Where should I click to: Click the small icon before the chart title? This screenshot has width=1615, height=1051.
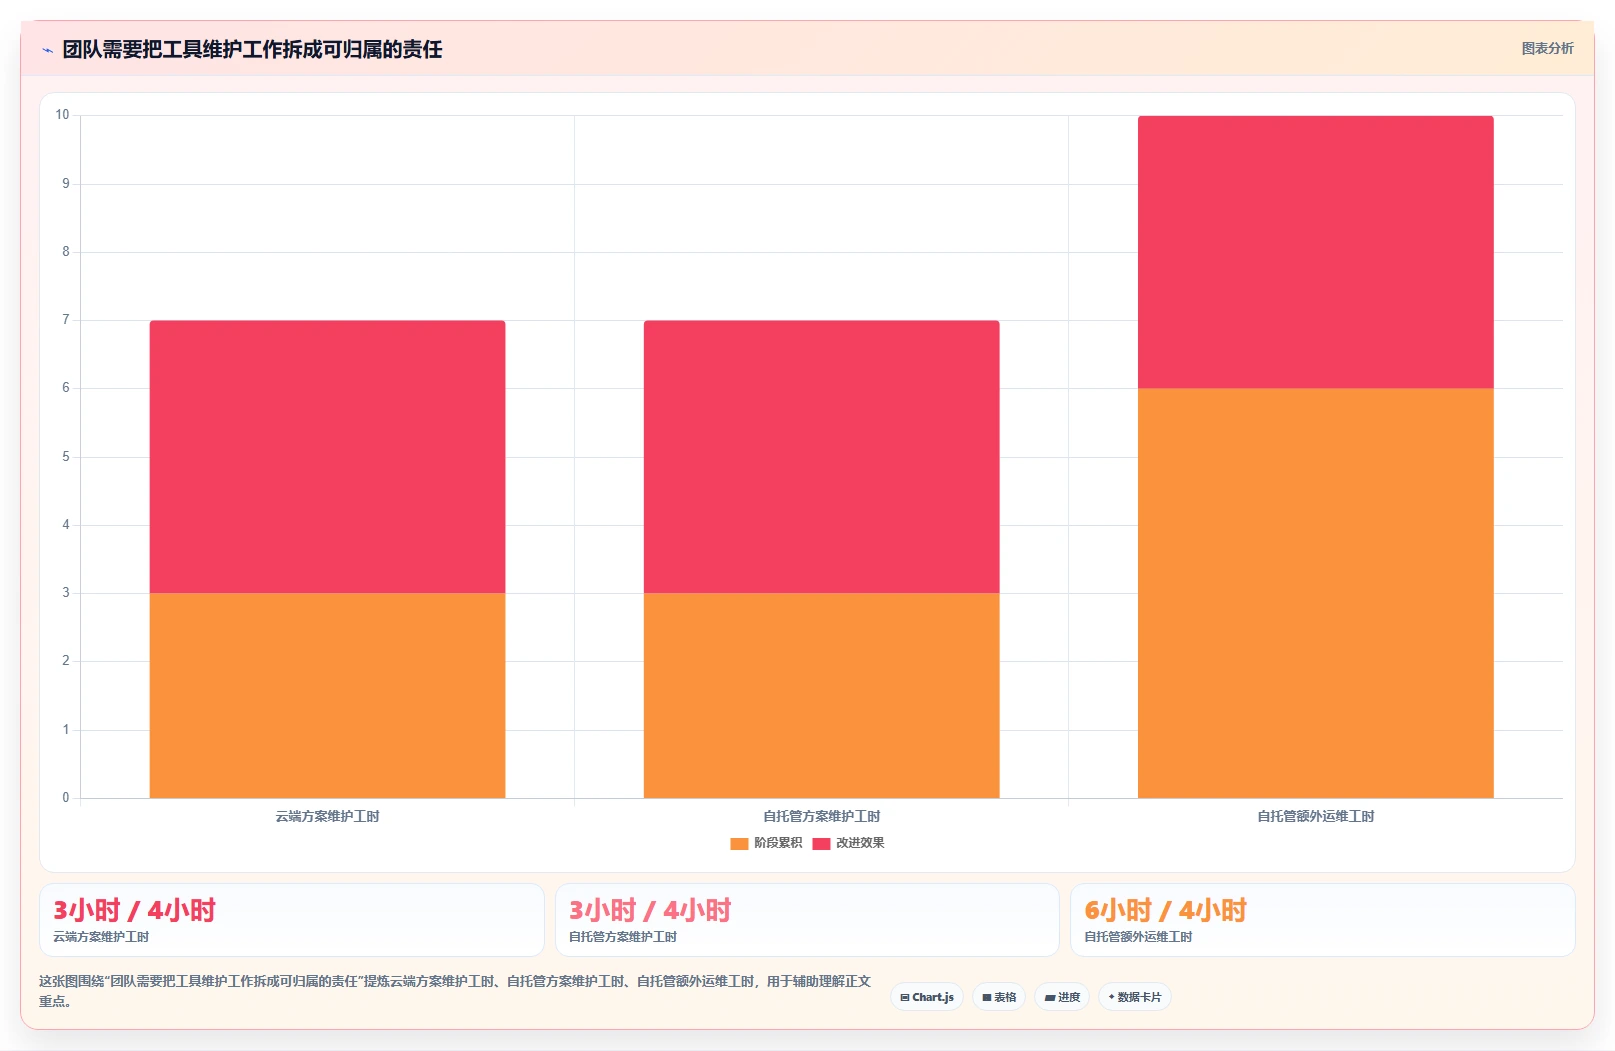pyautogui.click(x=47, y=50)
